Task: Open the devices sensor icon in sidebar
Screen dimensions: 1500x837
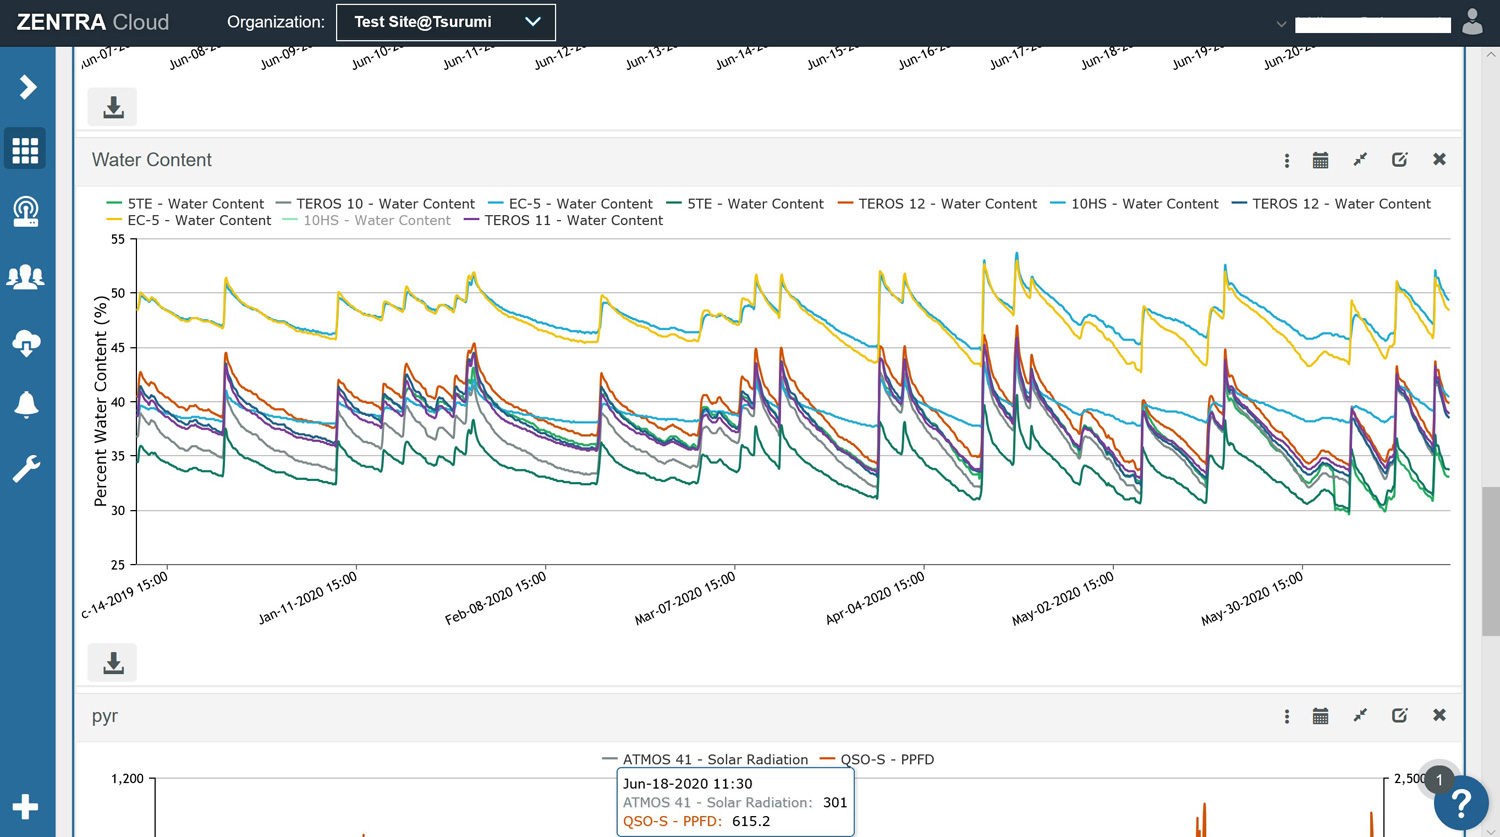Action: point(25,212)
